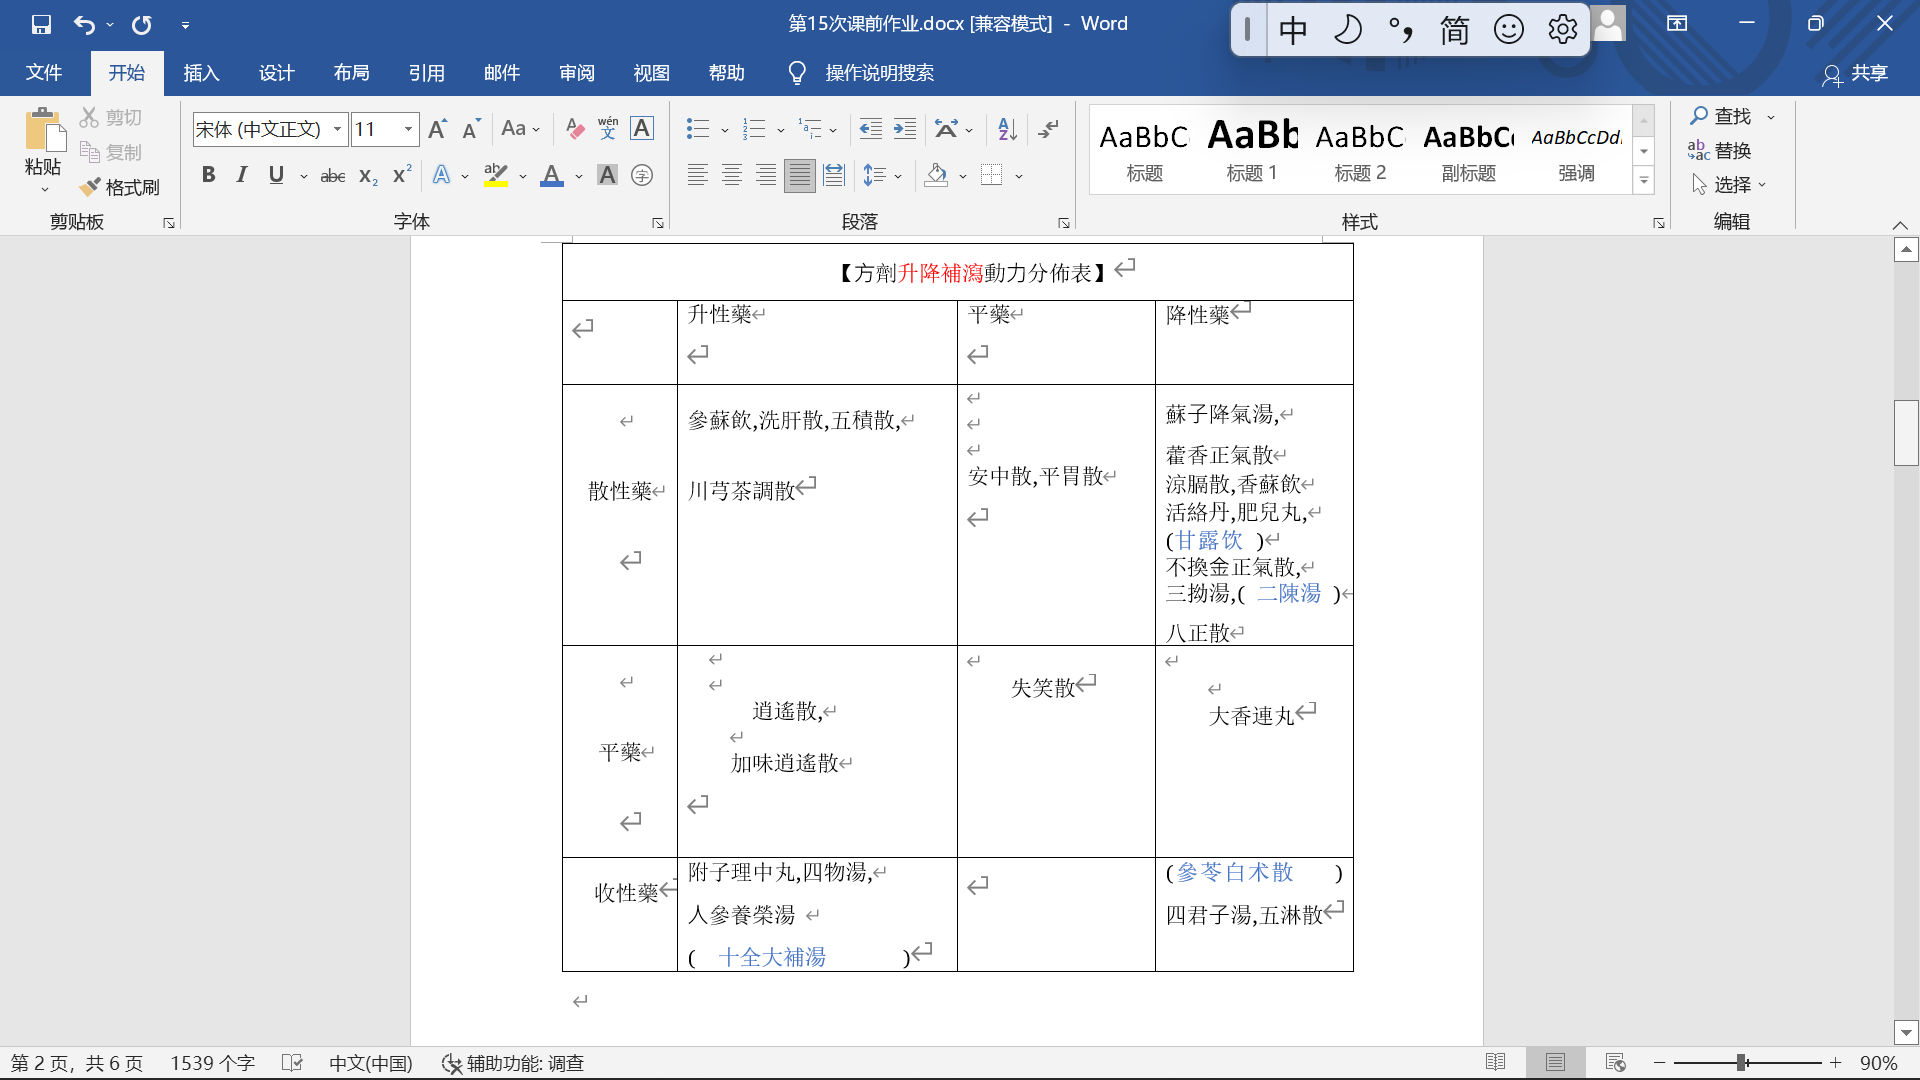Click the vertical scrollbar down arrow
1920x1080 pixels.
coord(1906,1033)
